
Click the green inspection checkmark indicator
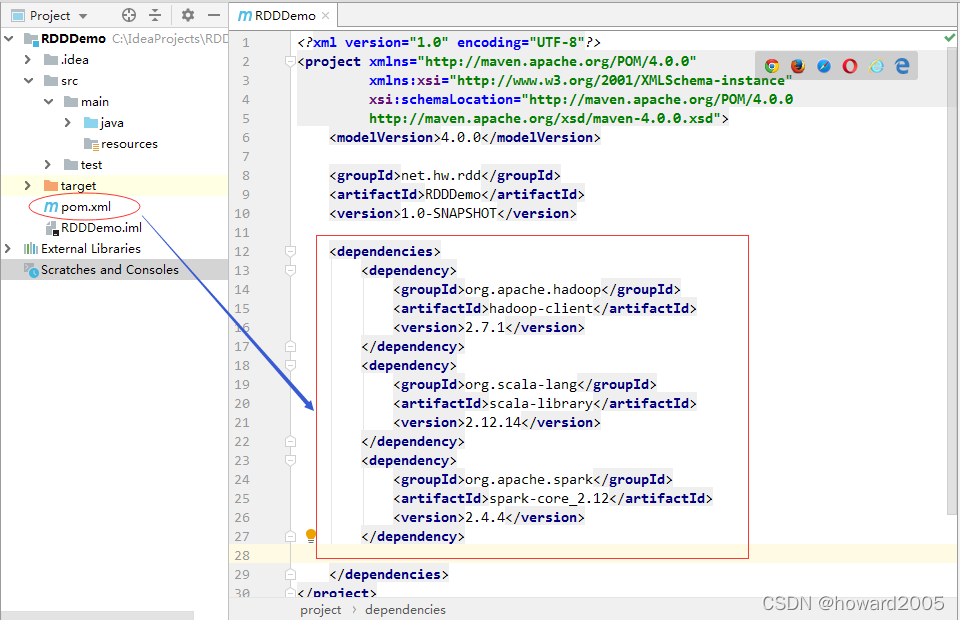point(950,38)
